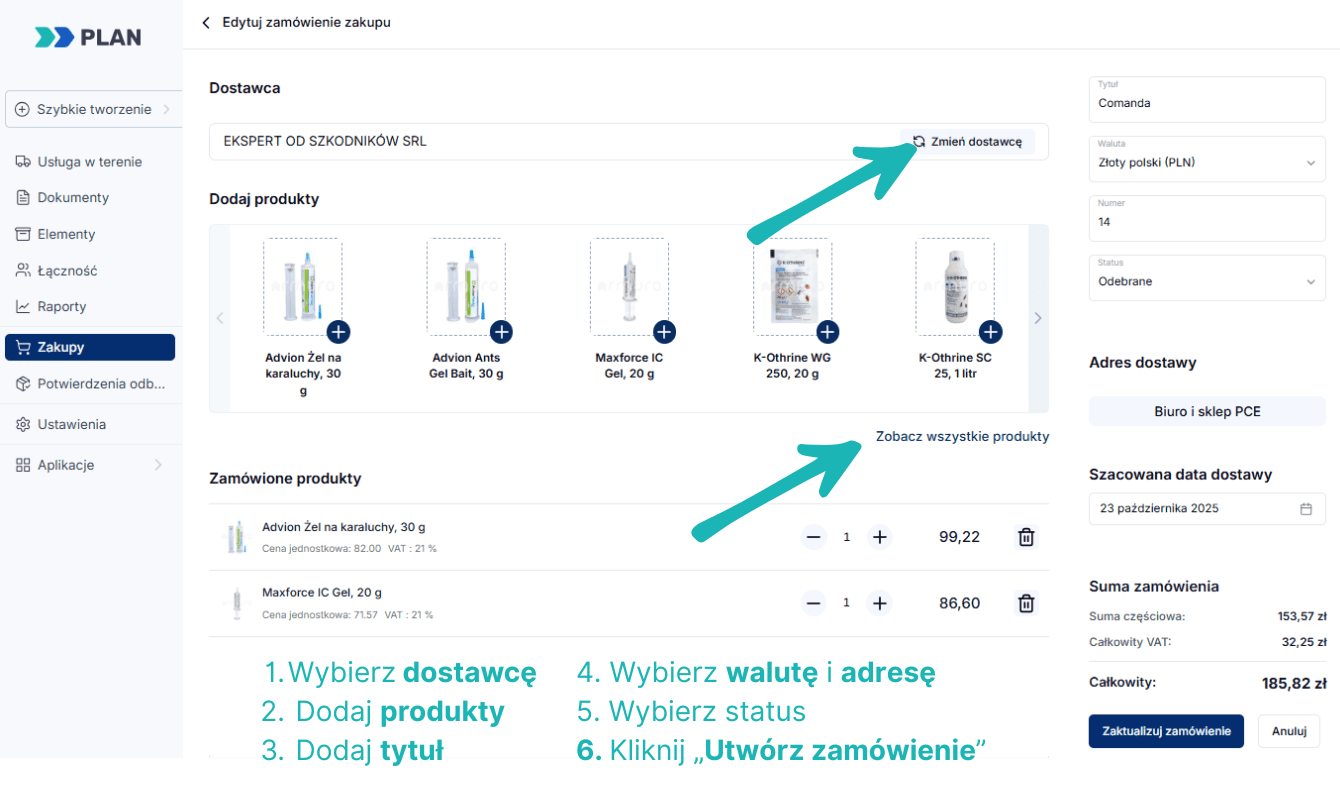Show previous products with left carousel arrow
The height and width of the screenshot is (790, 1340).
coord(220,318)
